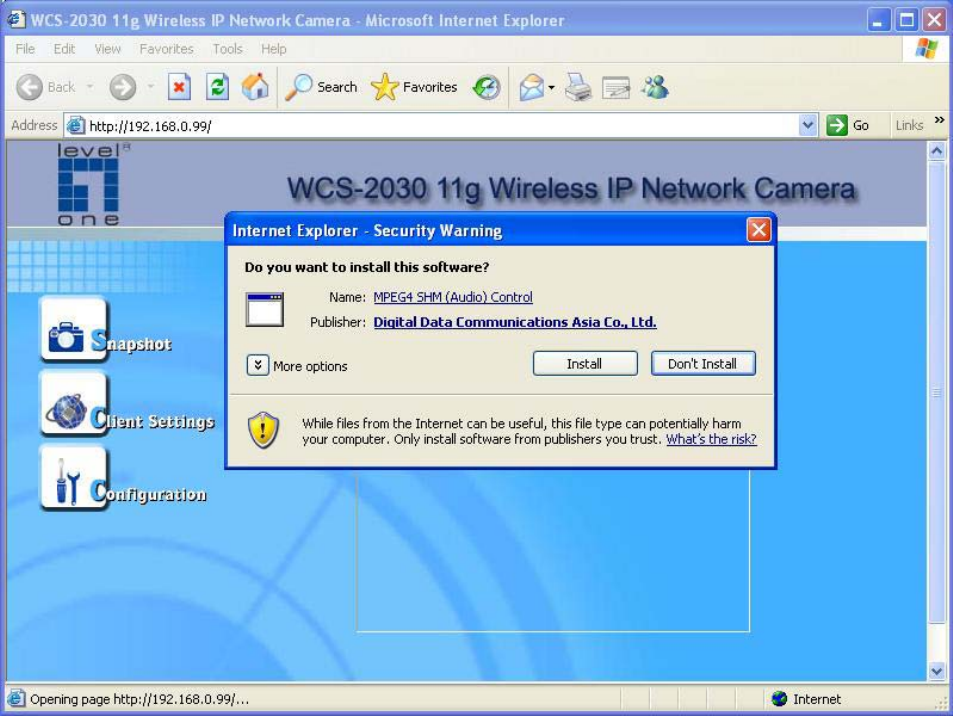This screenshot has height=716, width=953.
Task: Open the Edit menu
Action: click(64, 49)
